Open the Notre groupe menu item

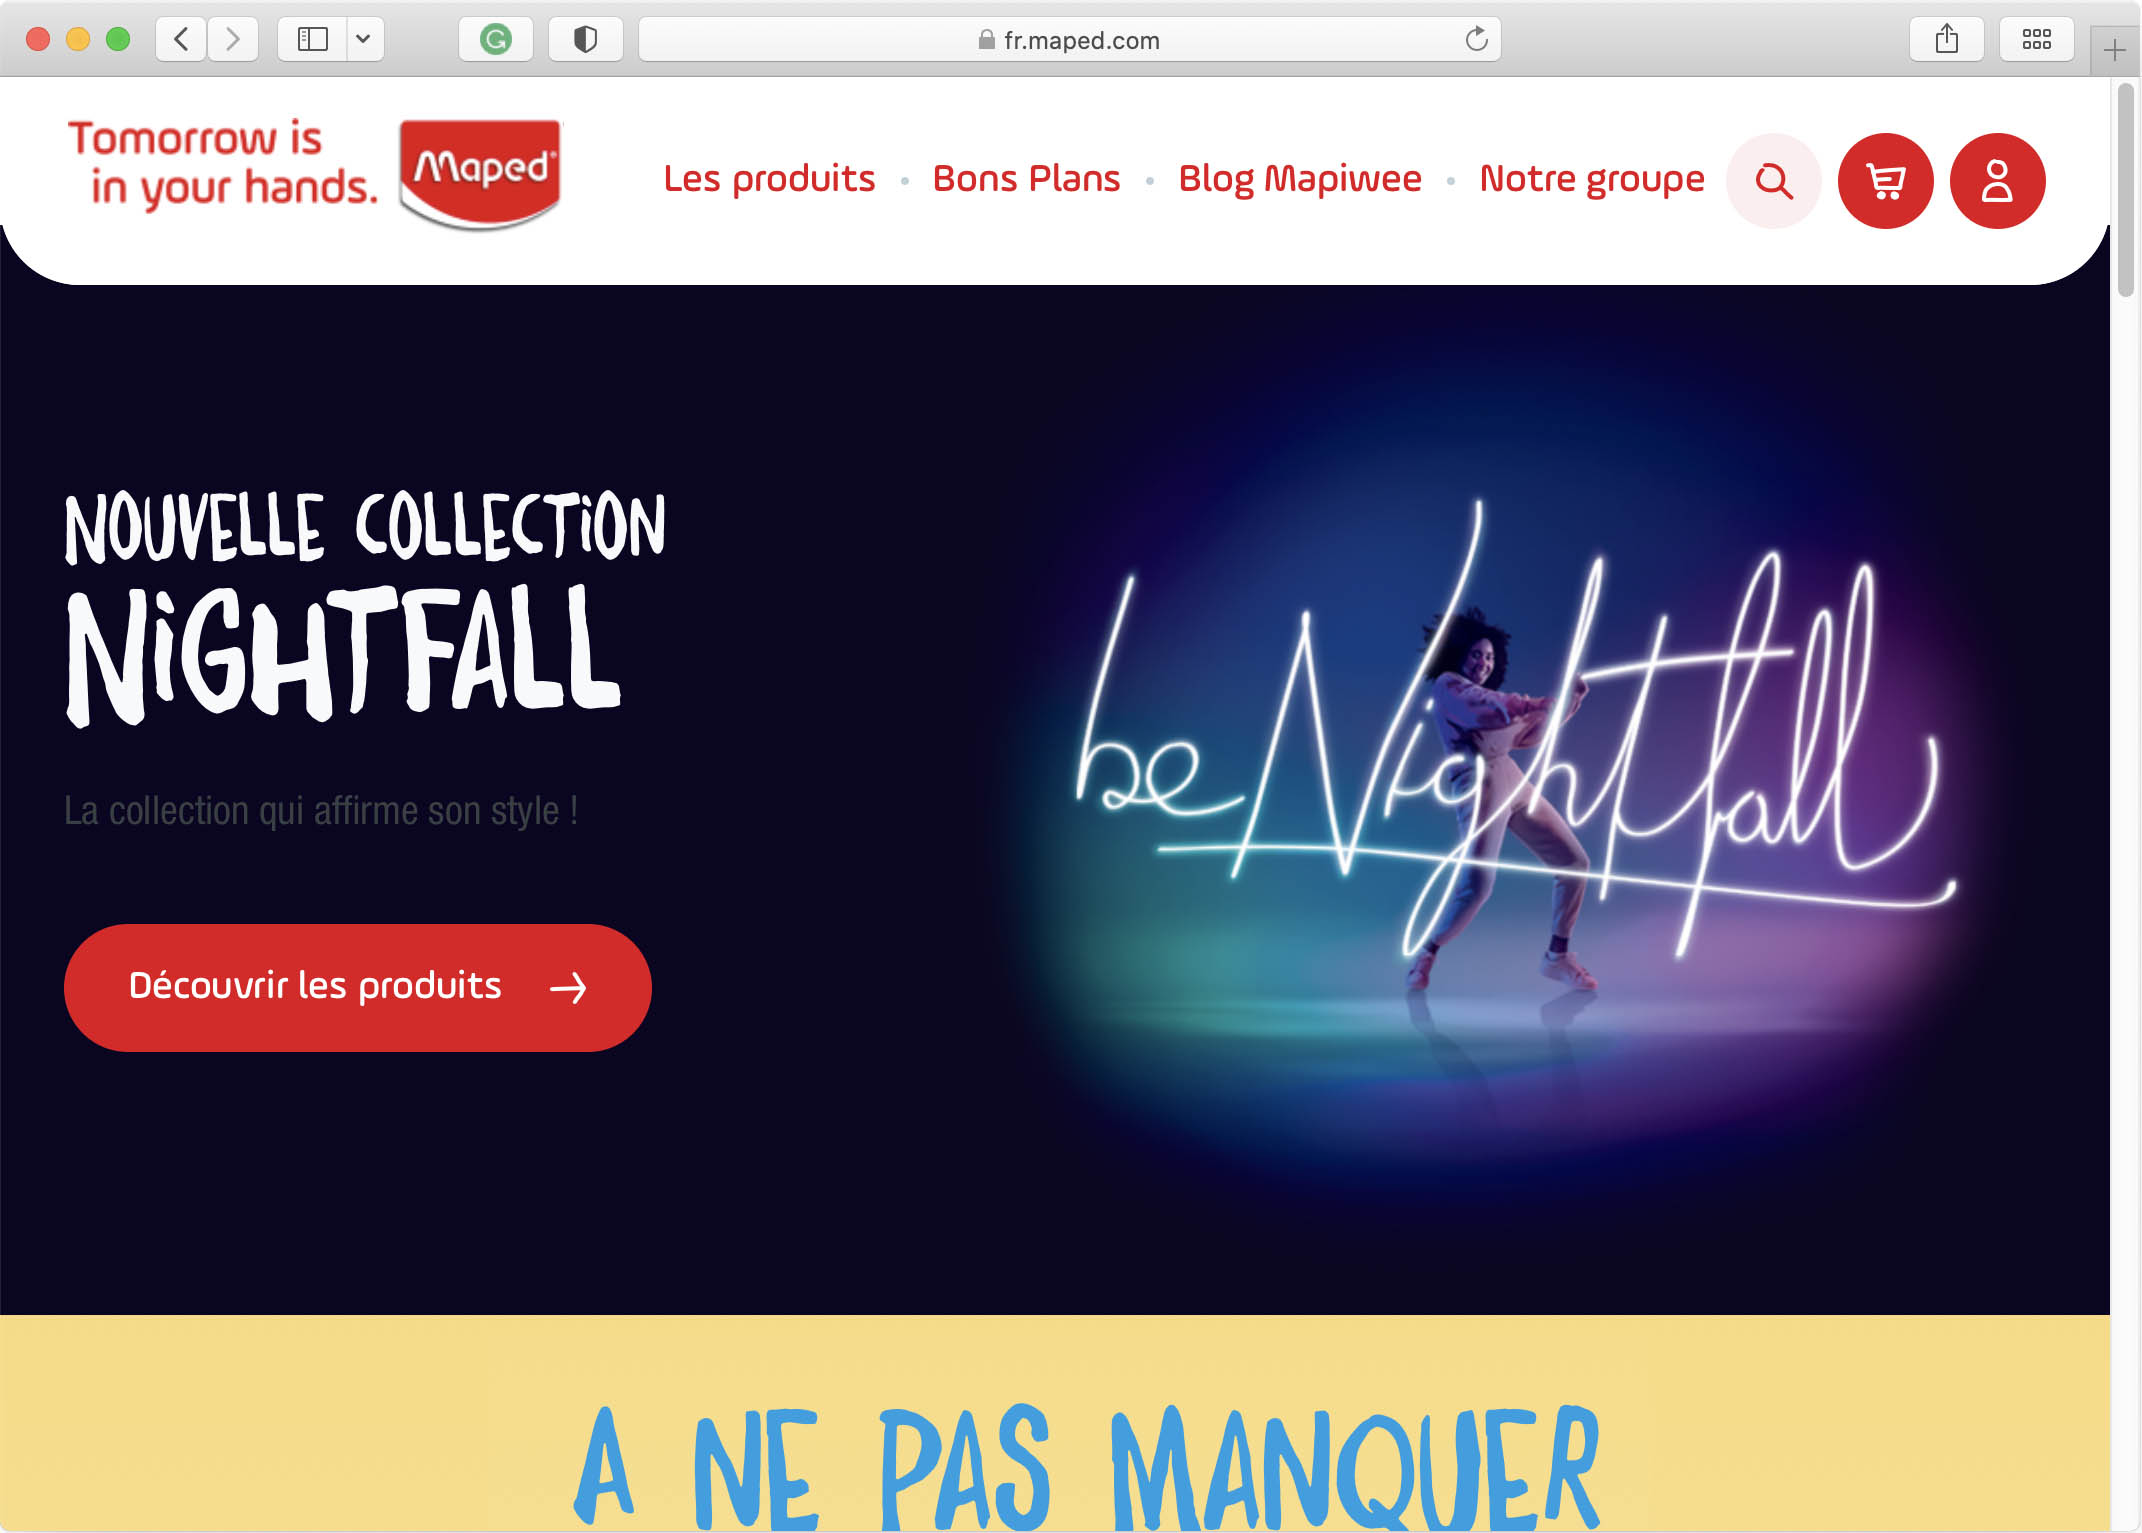pyautogui.click(x=1592, y=179)
